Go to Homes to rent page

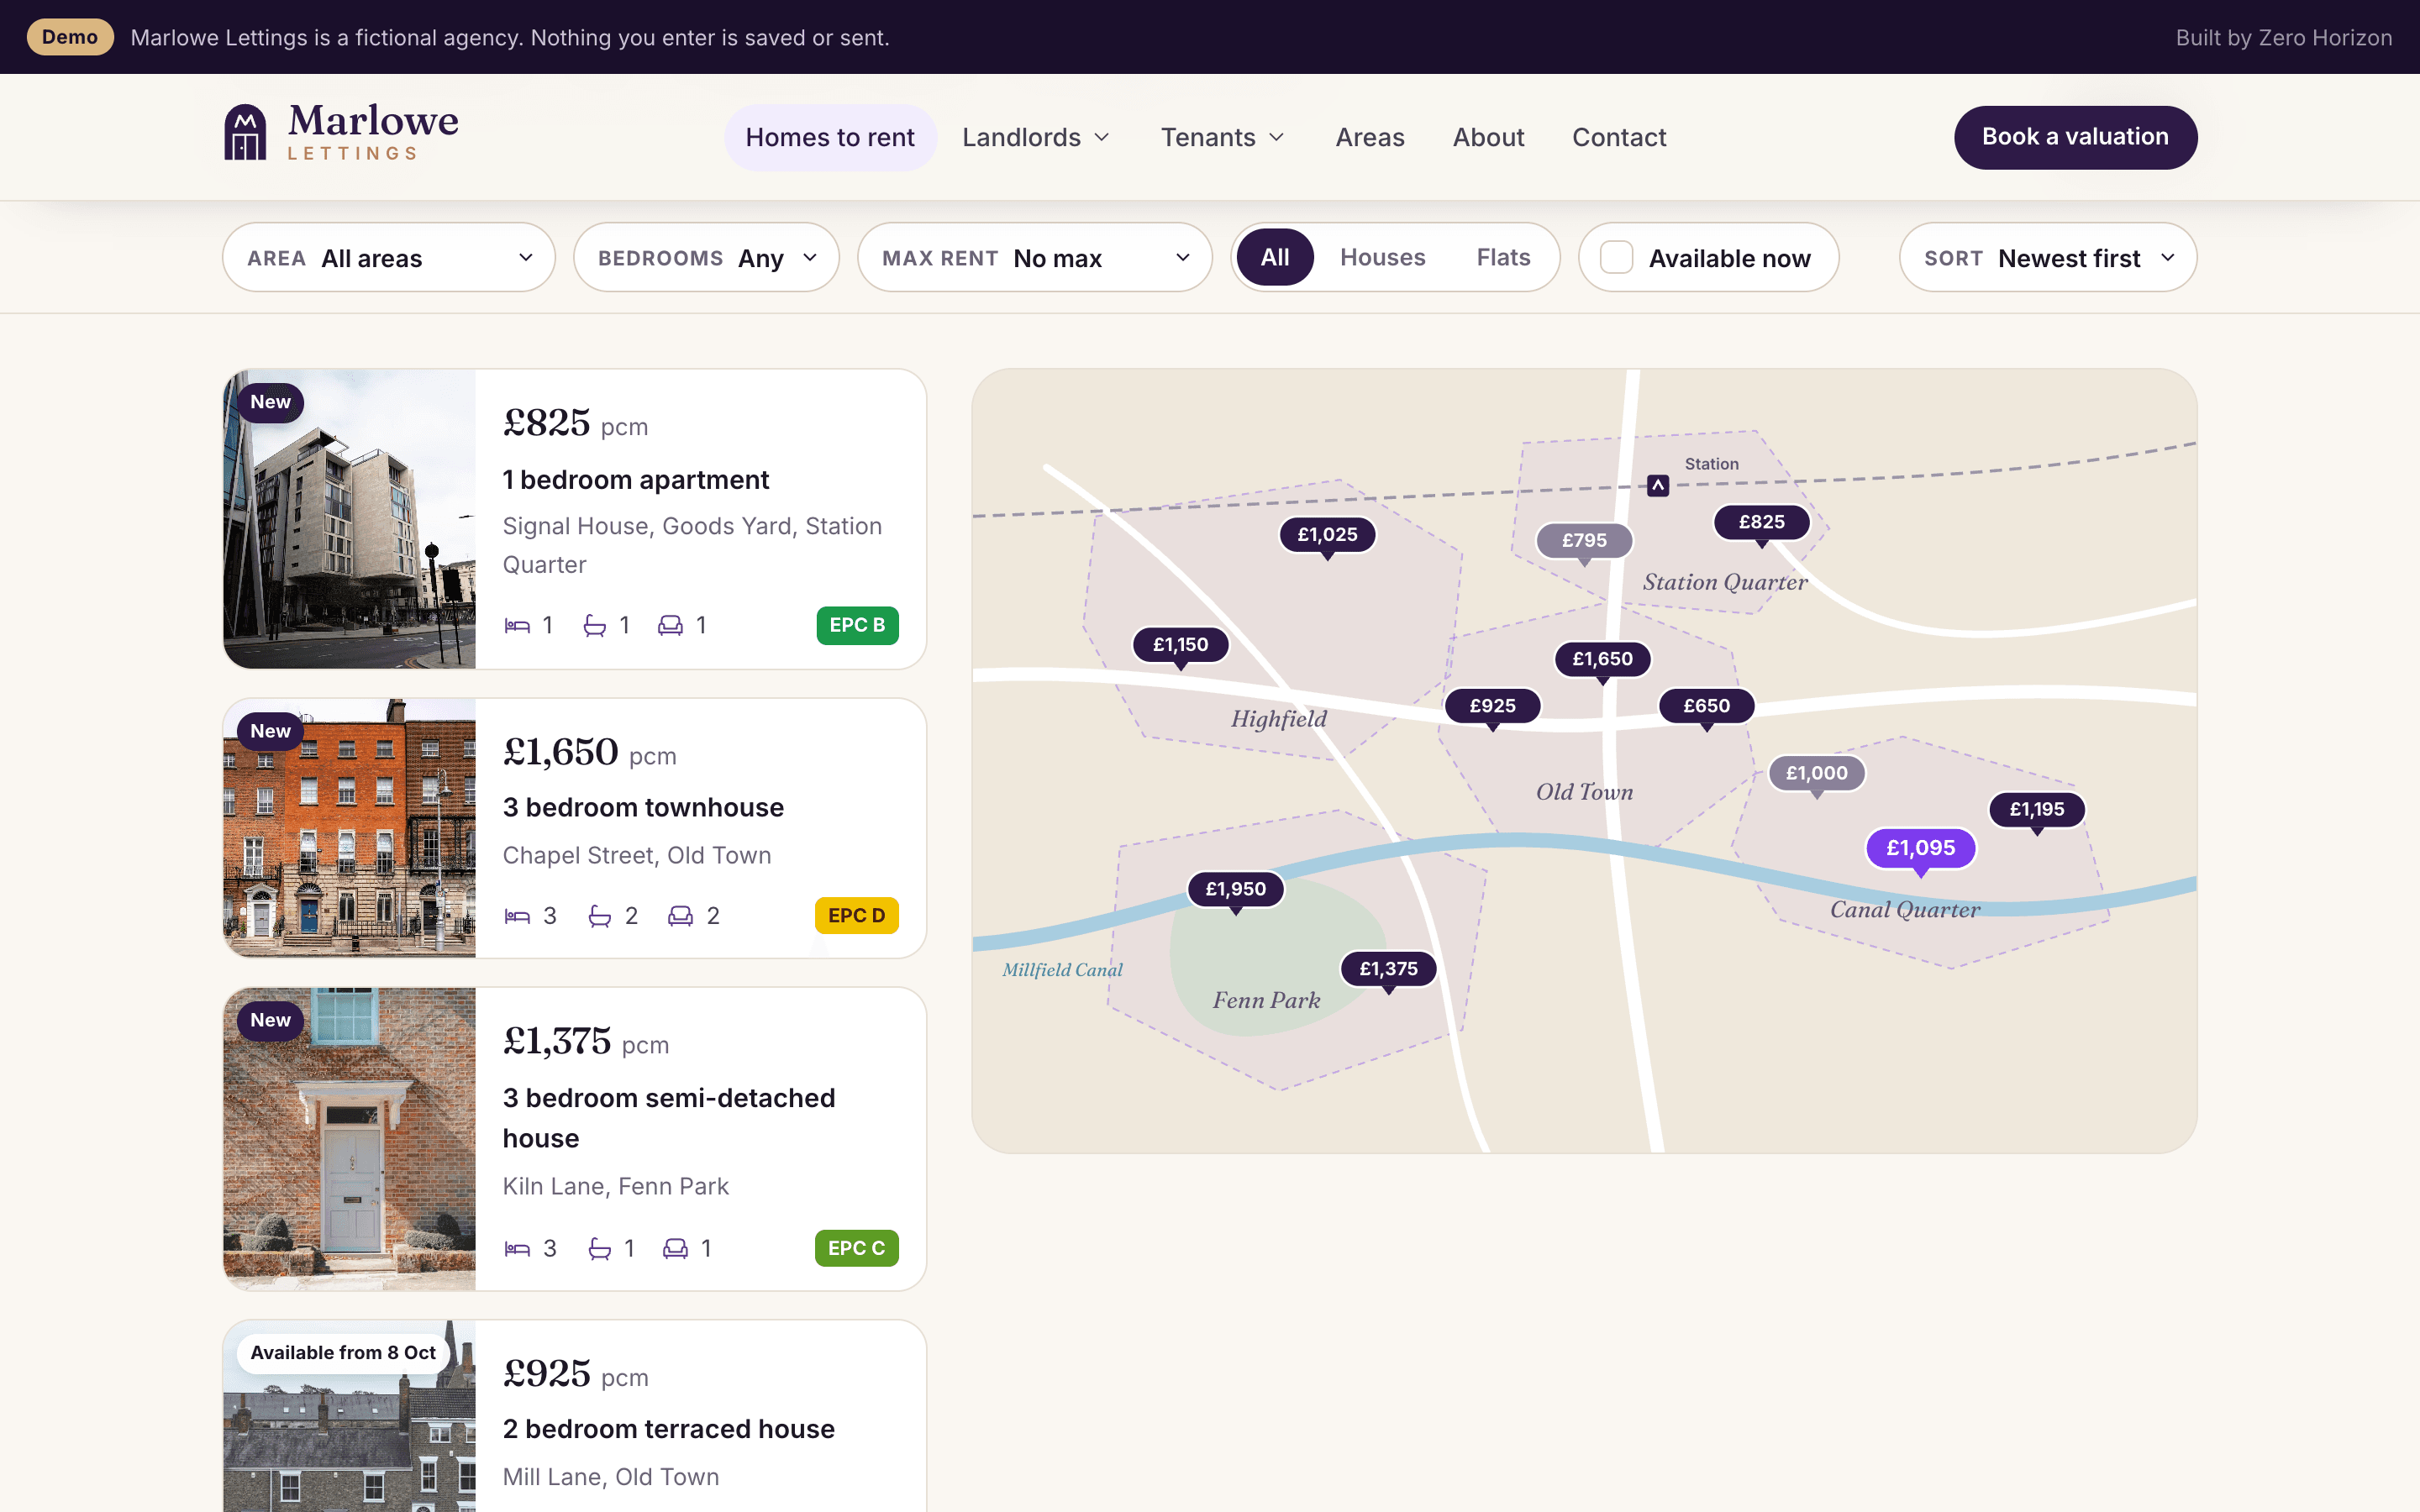(x=830, y=137)
